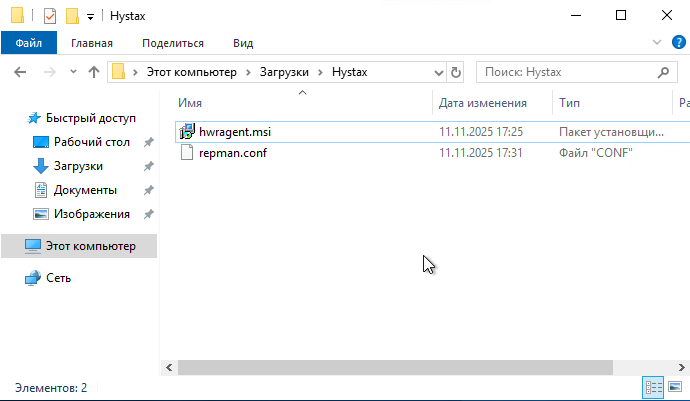
Task: Customize quick access toolbar dropdown
Action: pos(90,16)
